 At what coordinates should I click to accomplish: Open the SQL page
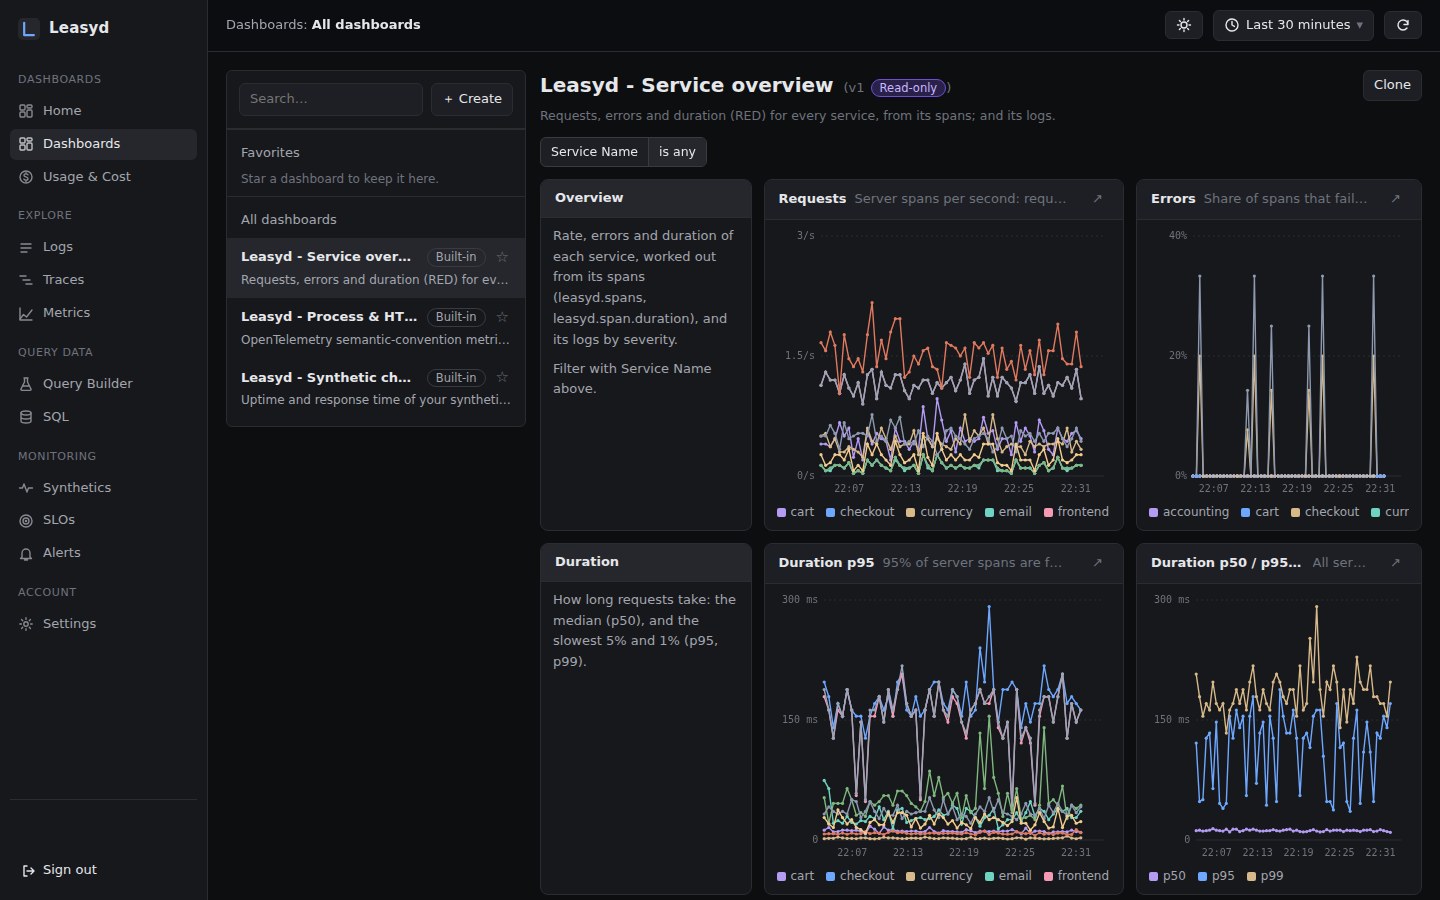[x=103, y=417]
